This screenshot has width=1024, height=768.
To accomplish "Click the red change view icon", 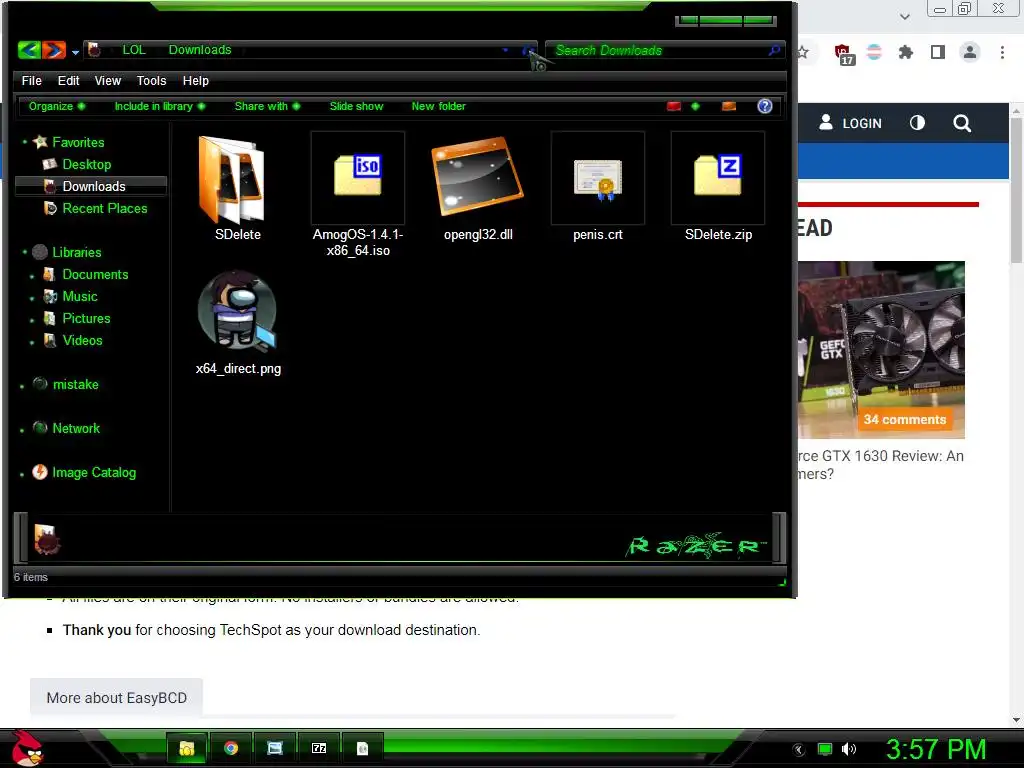I will [x=674, y=106].
